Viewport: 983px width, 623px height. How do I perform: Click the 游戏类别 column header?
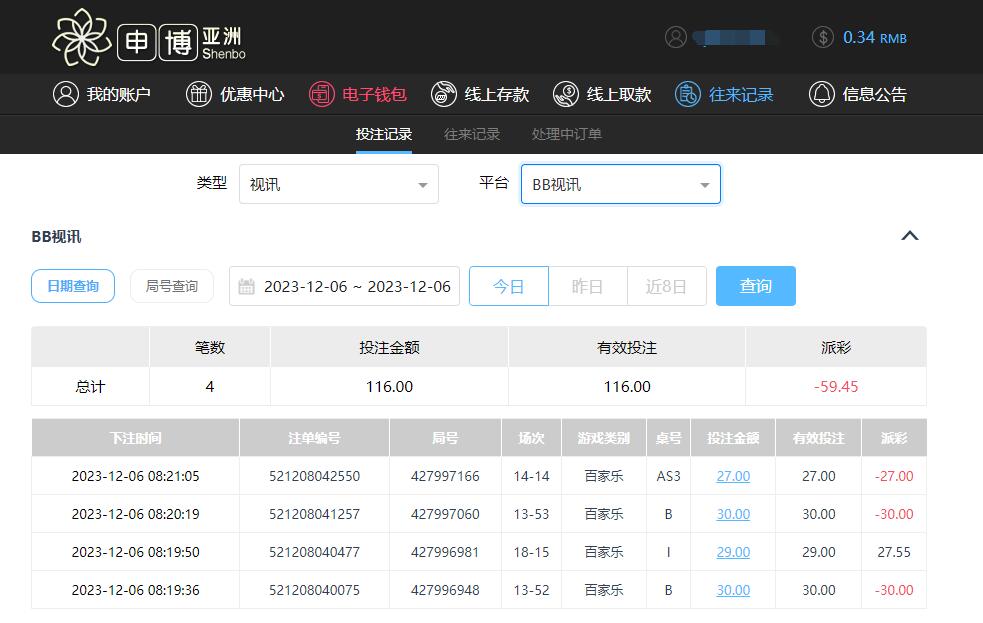pyautogui.click(x=604, y=437)
